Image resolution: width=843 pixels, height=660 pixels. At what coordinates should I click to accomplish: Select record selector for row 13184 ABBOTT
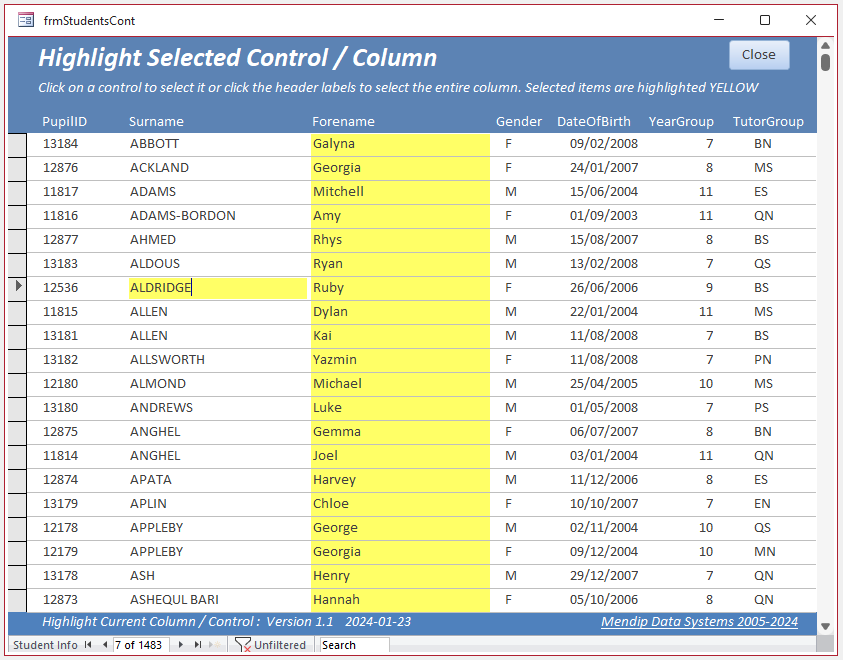[x=17, y=145]
